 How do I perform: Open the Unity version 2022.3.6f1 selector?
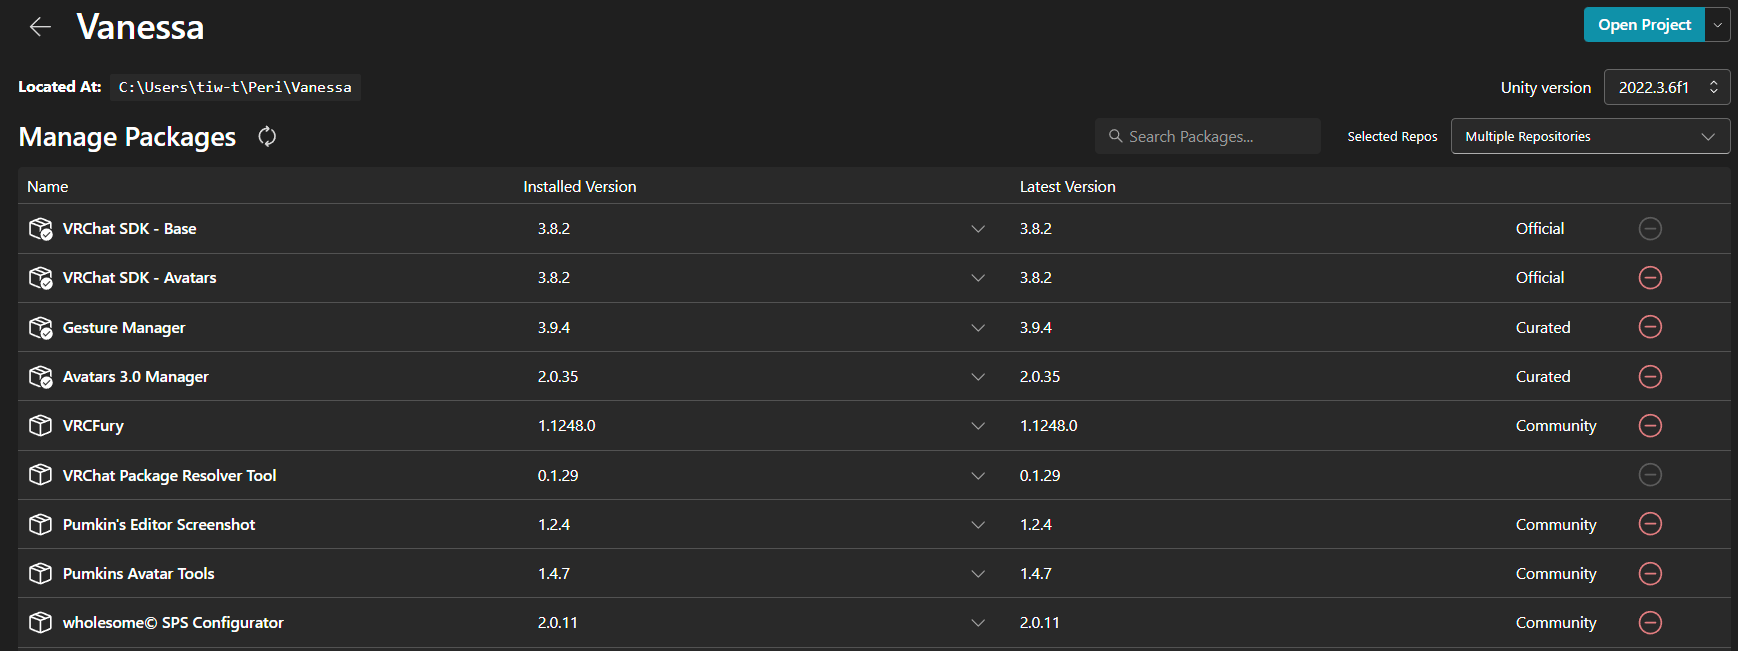tap(1666, 87)
